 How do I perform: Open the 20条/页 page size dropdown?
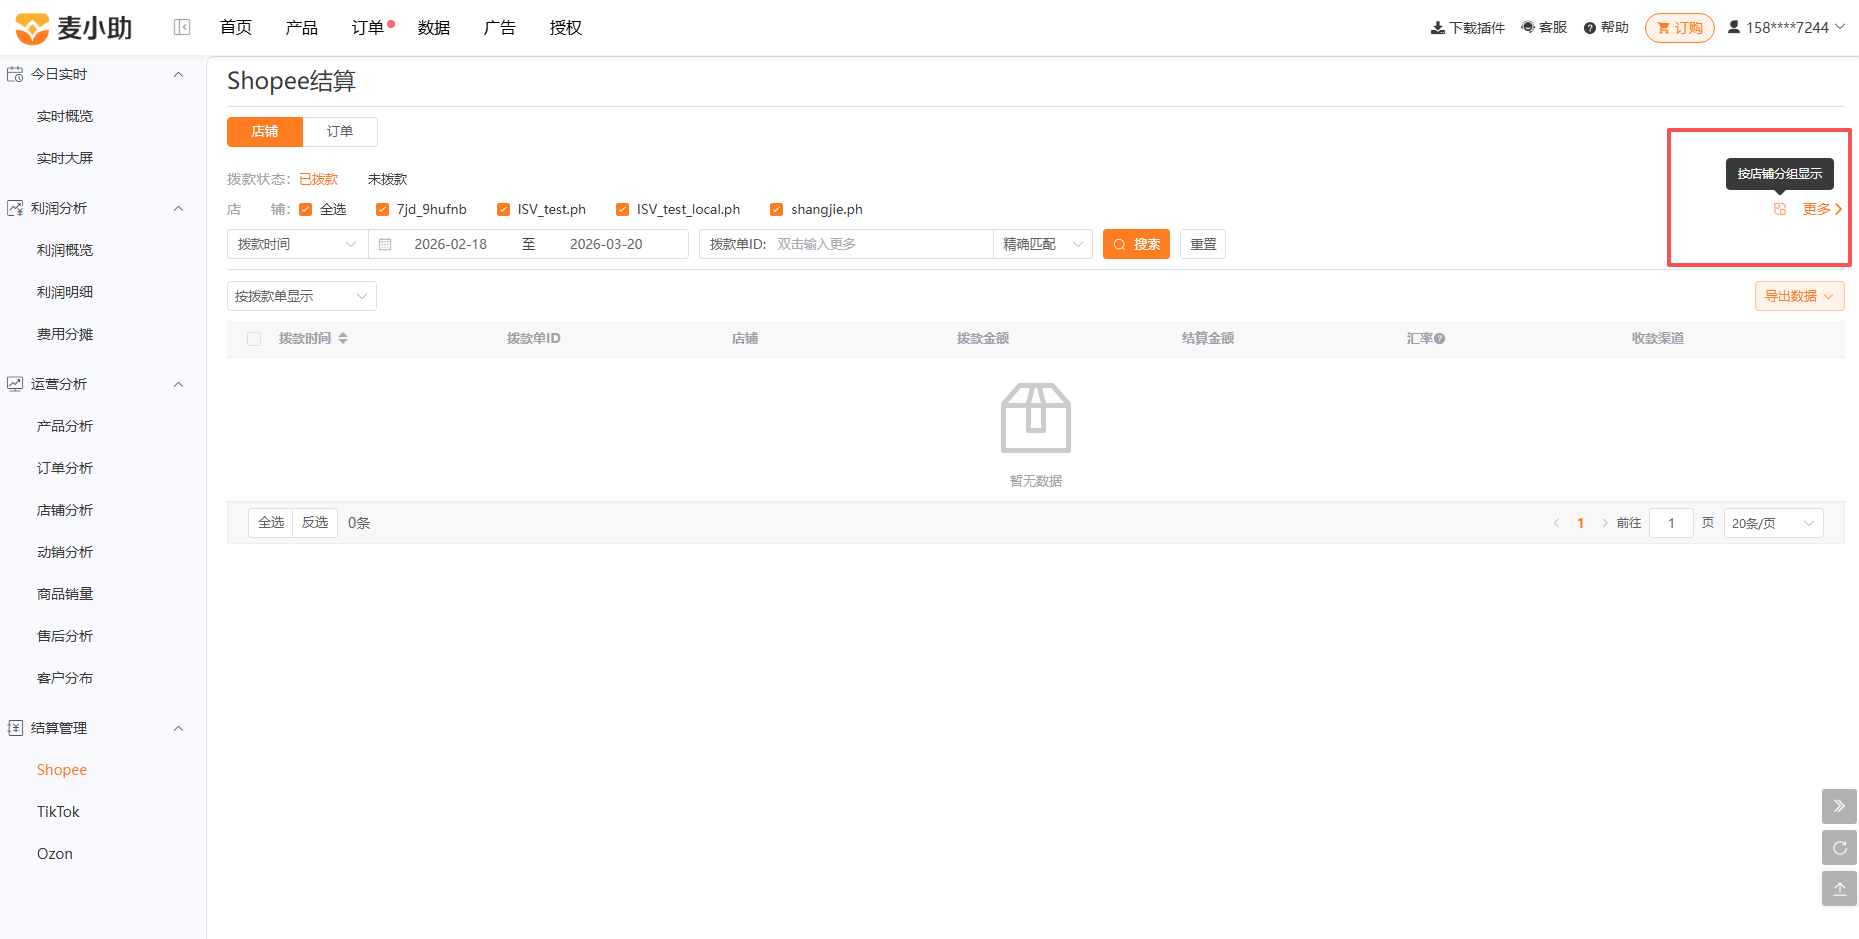point(1773,523)
